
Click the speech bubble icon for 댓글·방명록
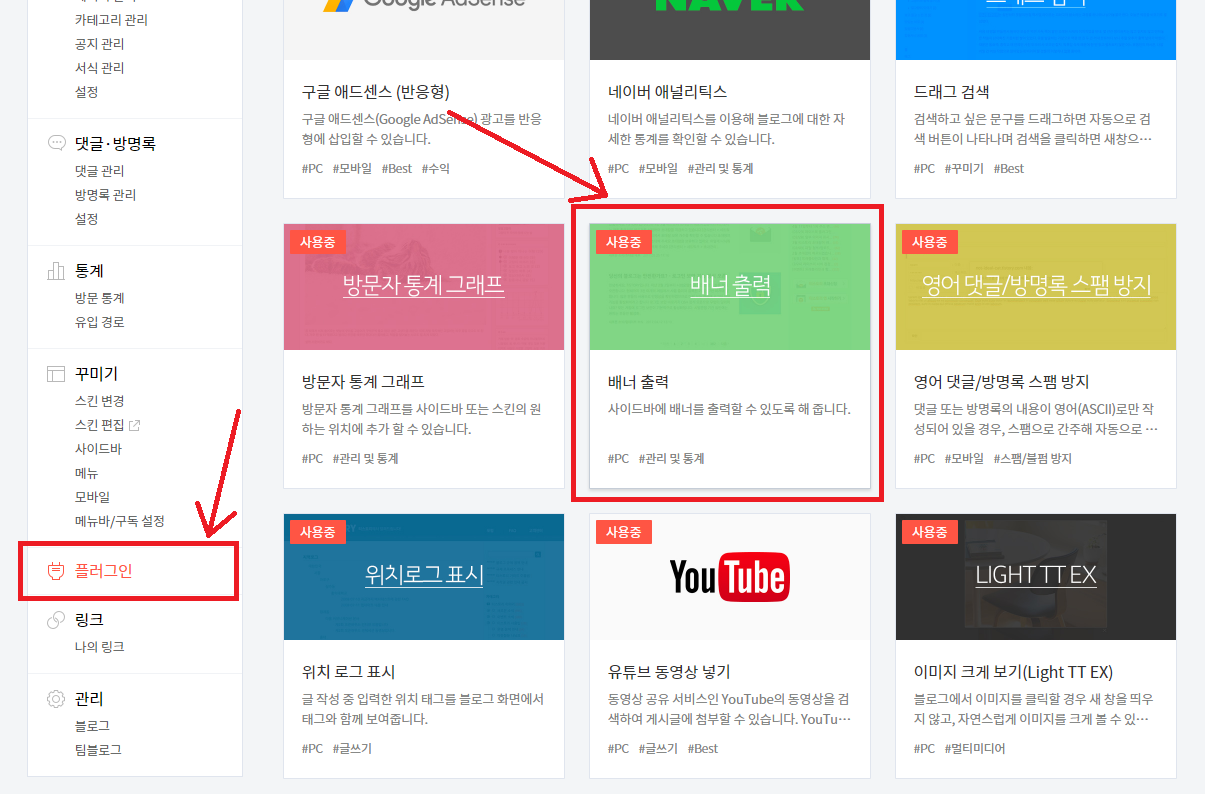pyautogui.click(x=56, y=143)
